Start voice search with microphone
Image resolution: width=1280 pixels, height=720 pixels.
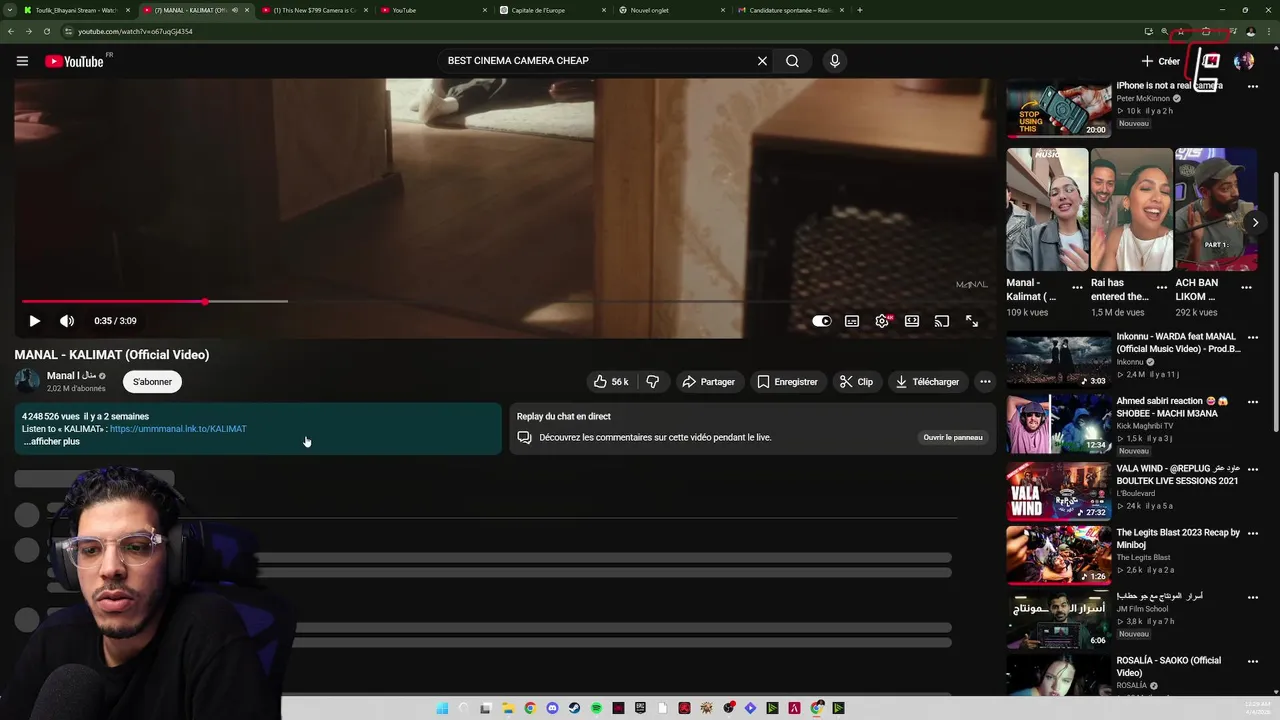tap(835, 61)
